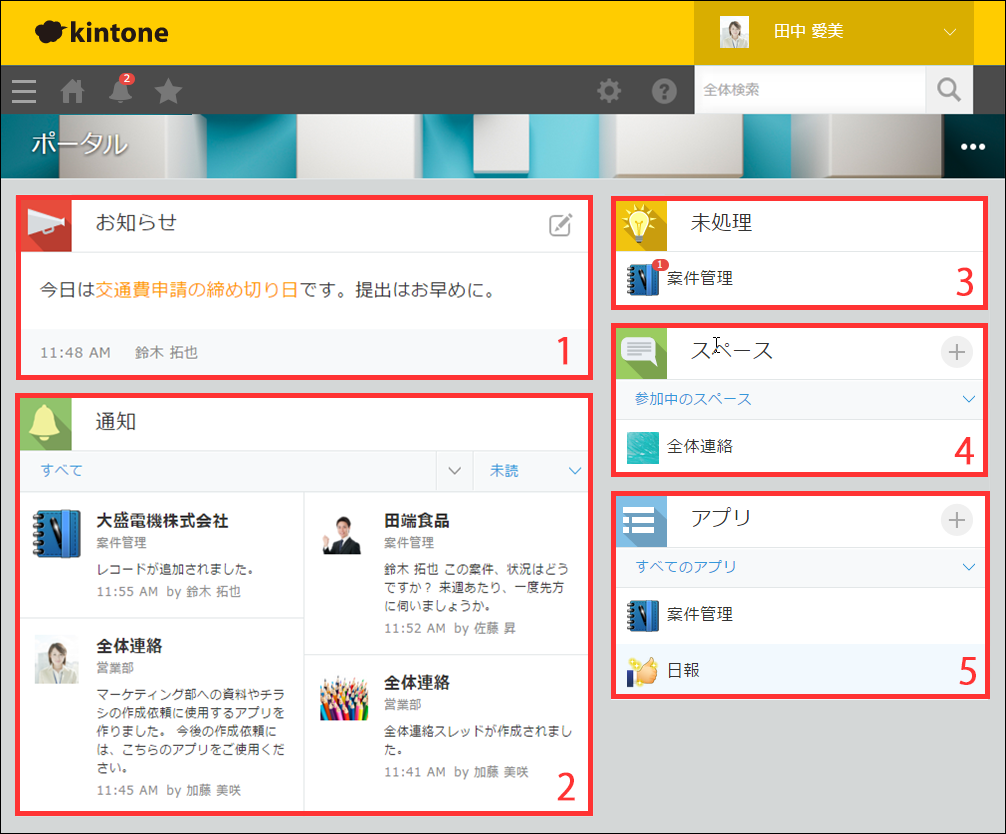This screenshot has height=834, width=1006.
Task: Add a new space with plus button
Action: click(957, 352)
